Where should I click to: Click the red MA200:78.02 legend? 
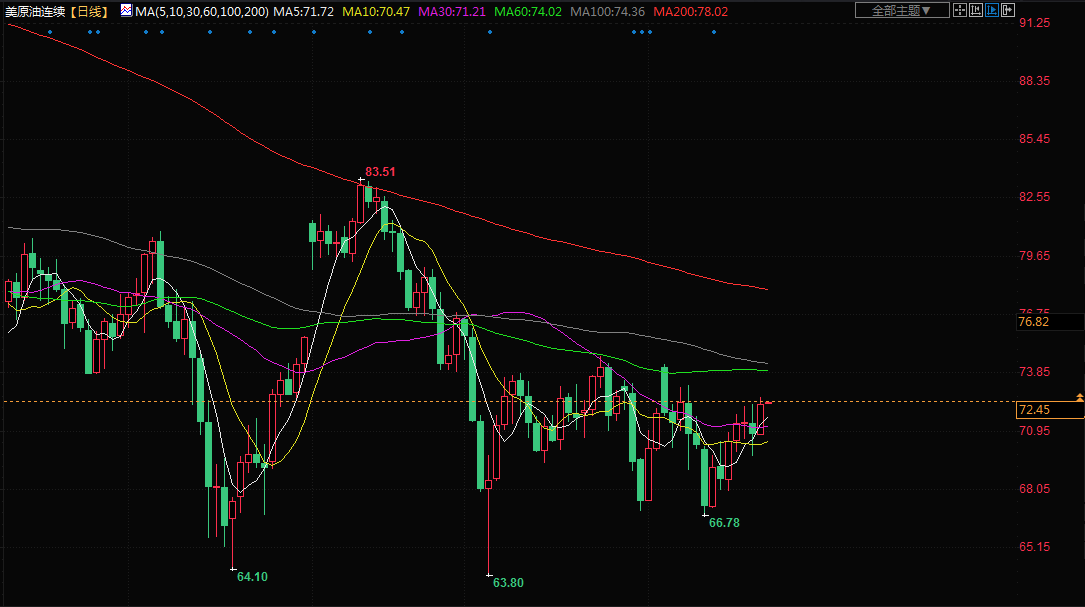click(x=691, y=11)
